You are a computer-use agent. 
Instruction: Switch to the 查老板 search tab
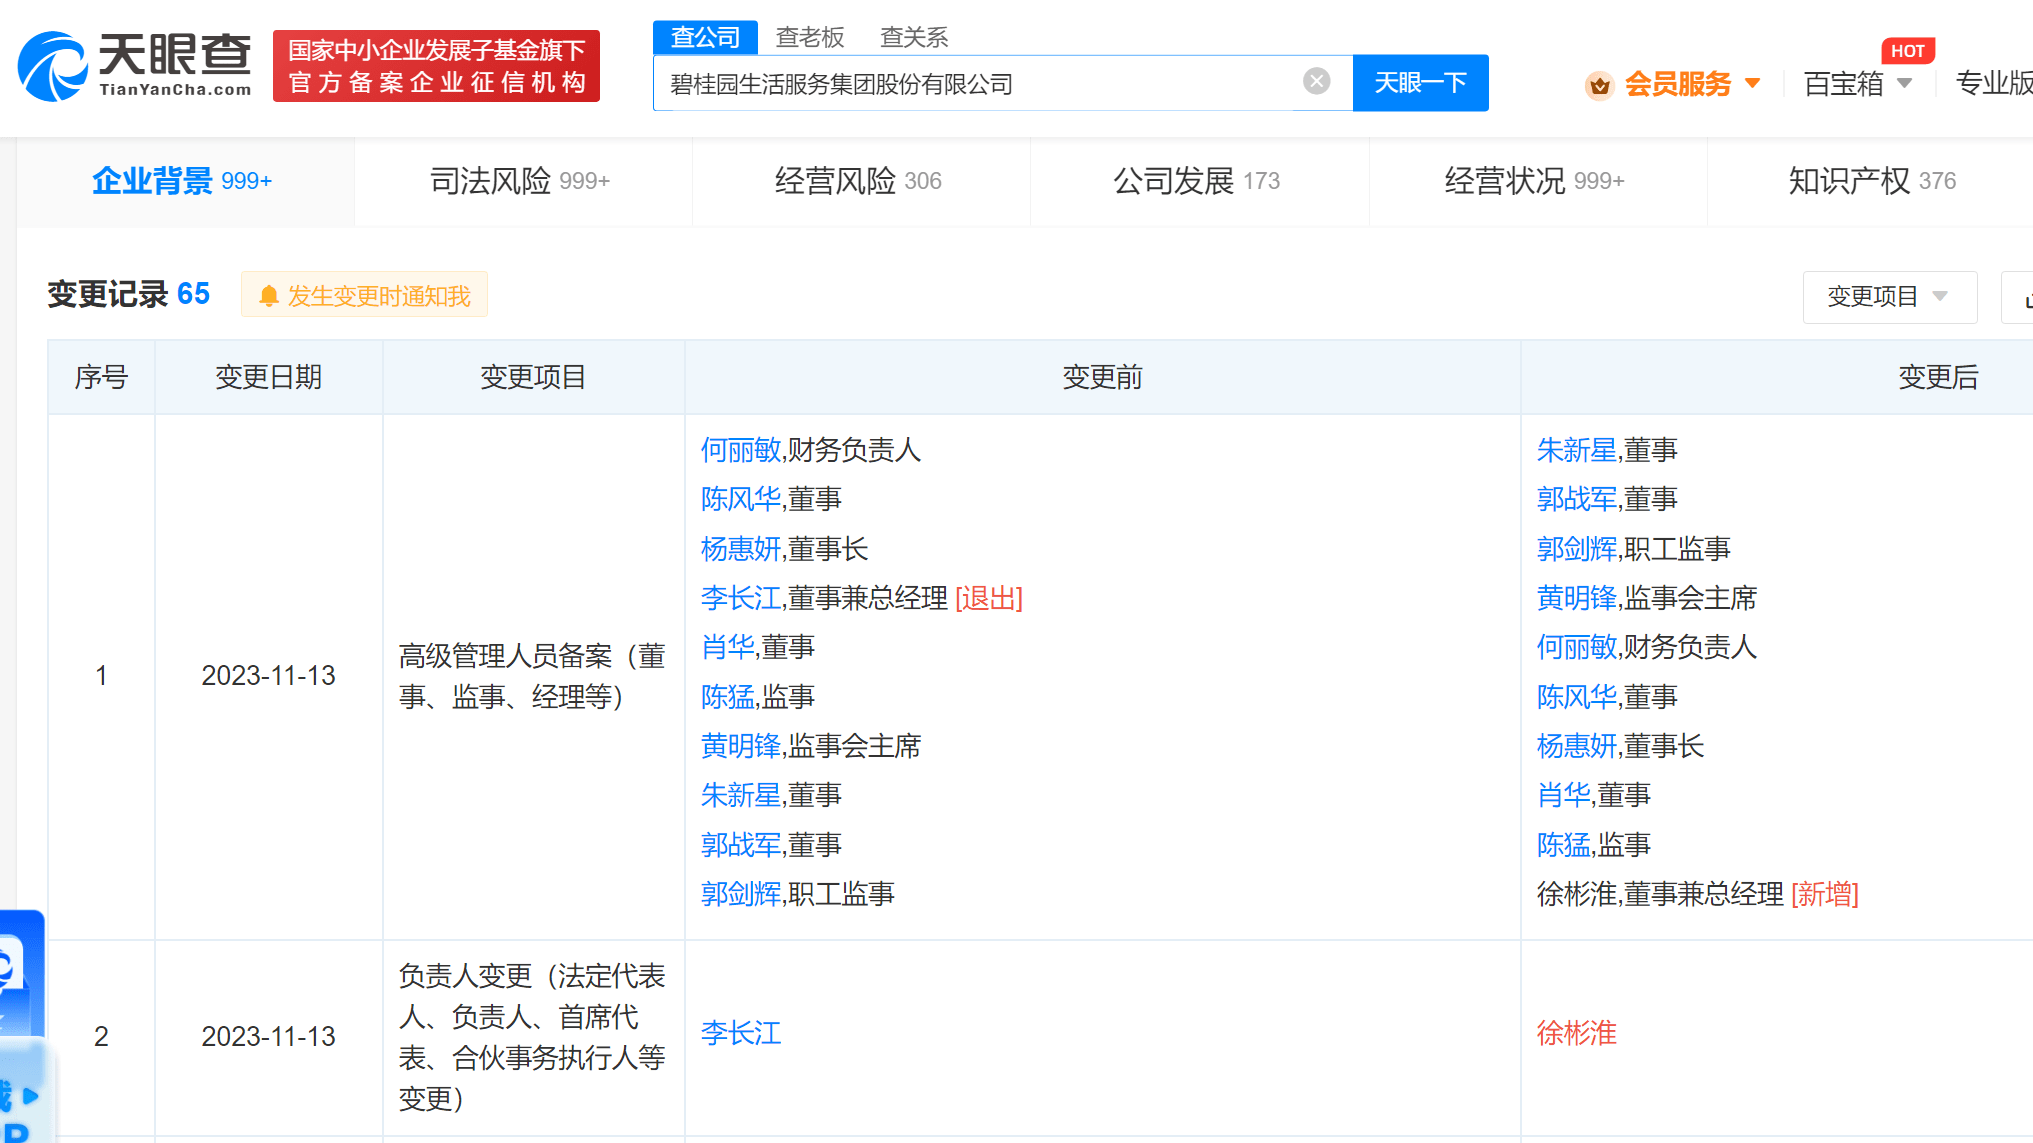tap(810, 37)
